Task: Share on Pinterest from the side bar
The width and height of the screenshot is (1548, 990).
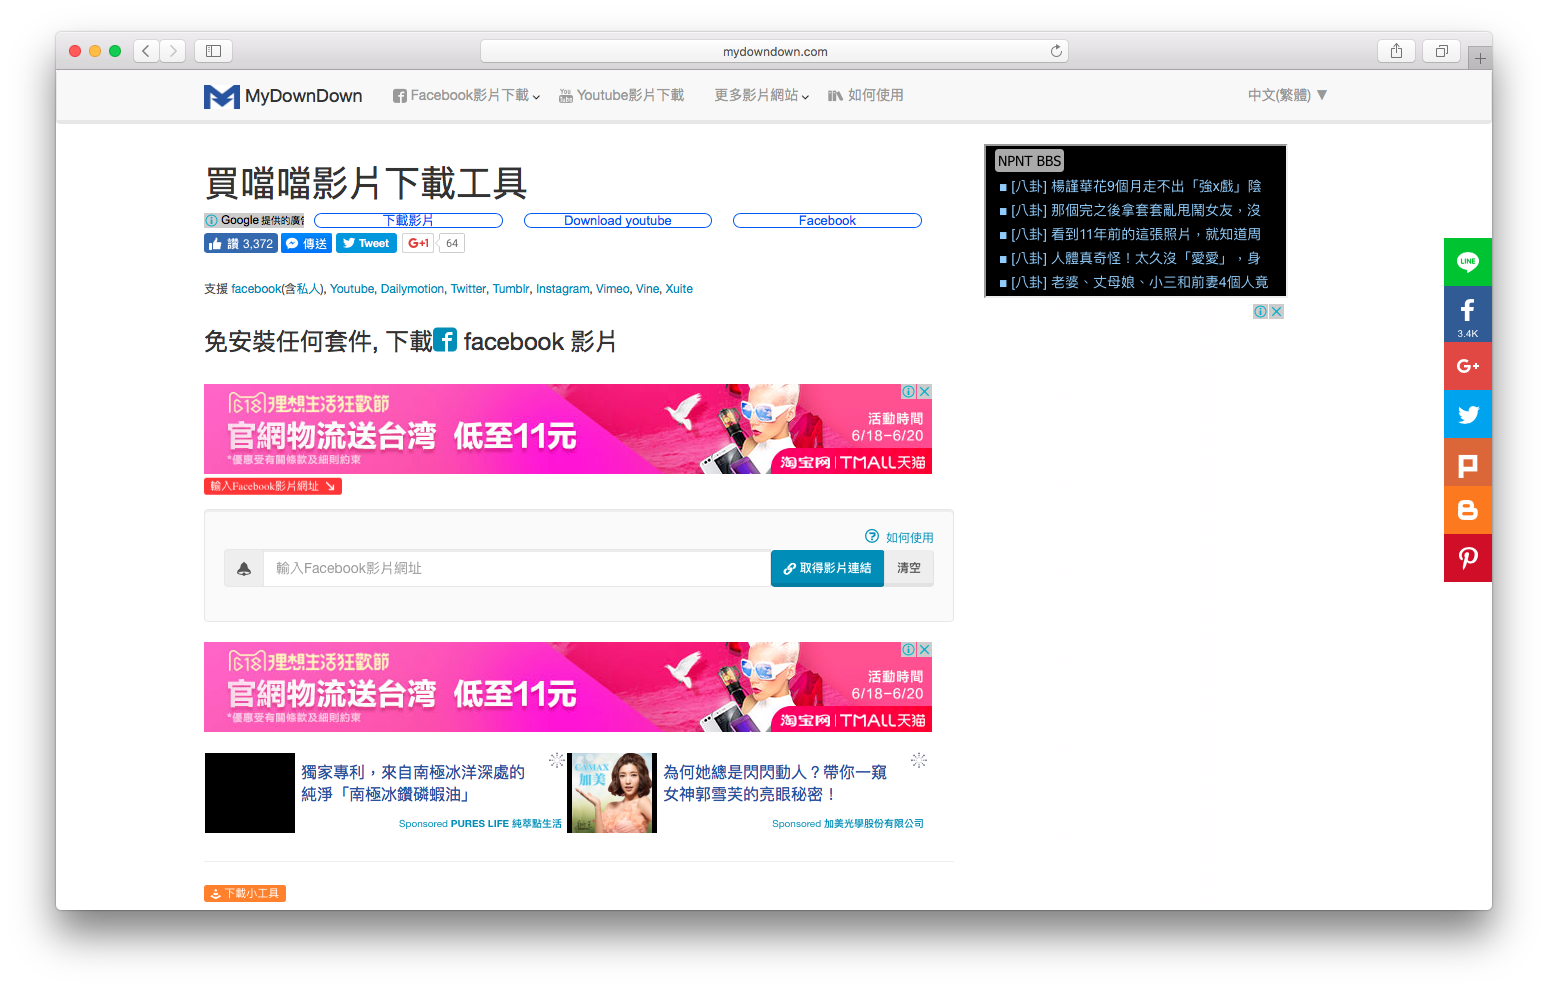Action: click(1467, 558)
